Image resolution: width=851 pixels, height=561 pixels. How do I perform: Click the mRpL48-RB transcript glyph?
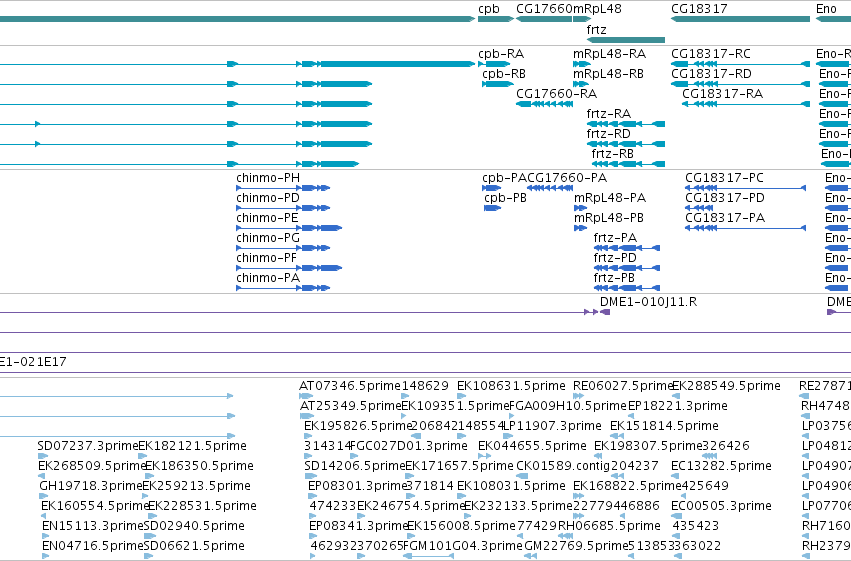pyautogui.click(x=581, y=84)
